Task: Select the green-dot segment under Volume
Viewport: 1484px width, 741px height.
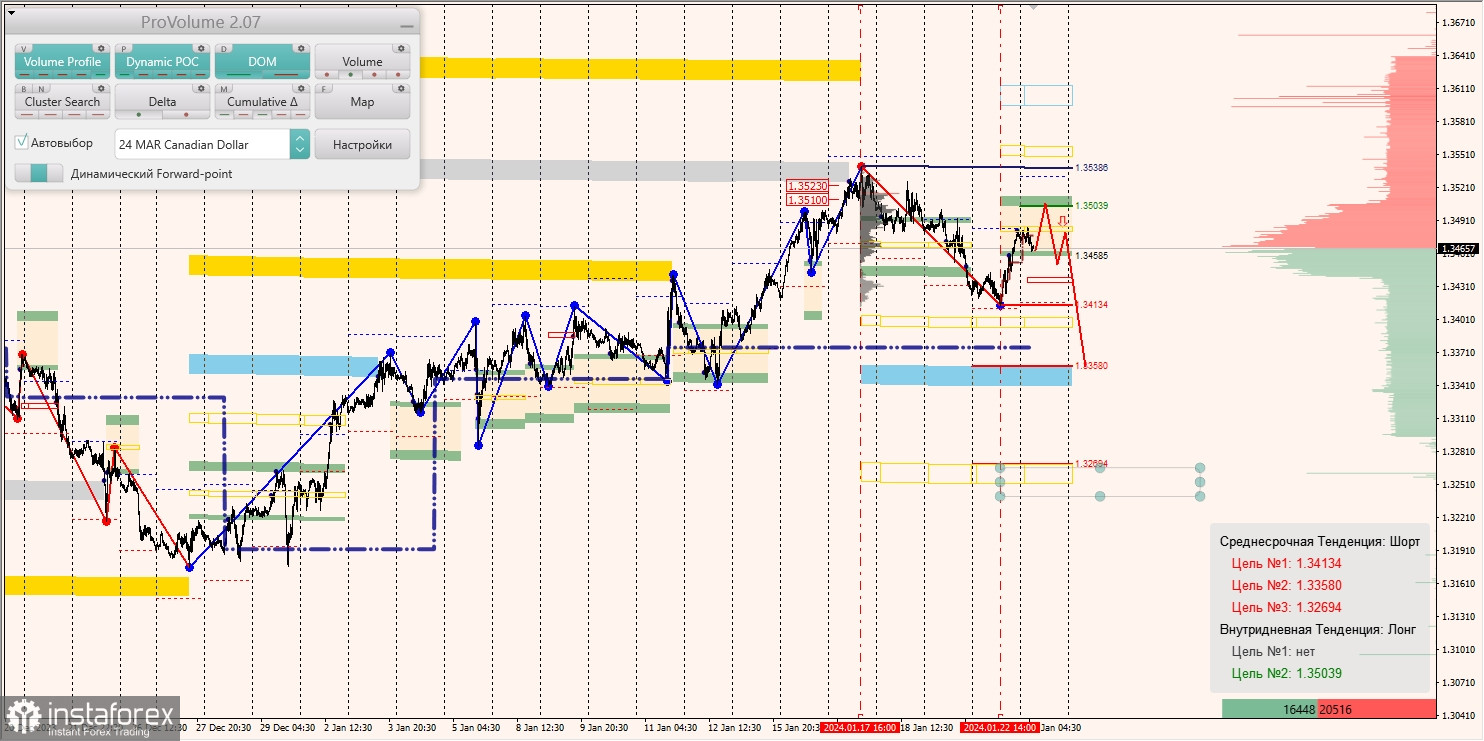Action: (351, 75)
